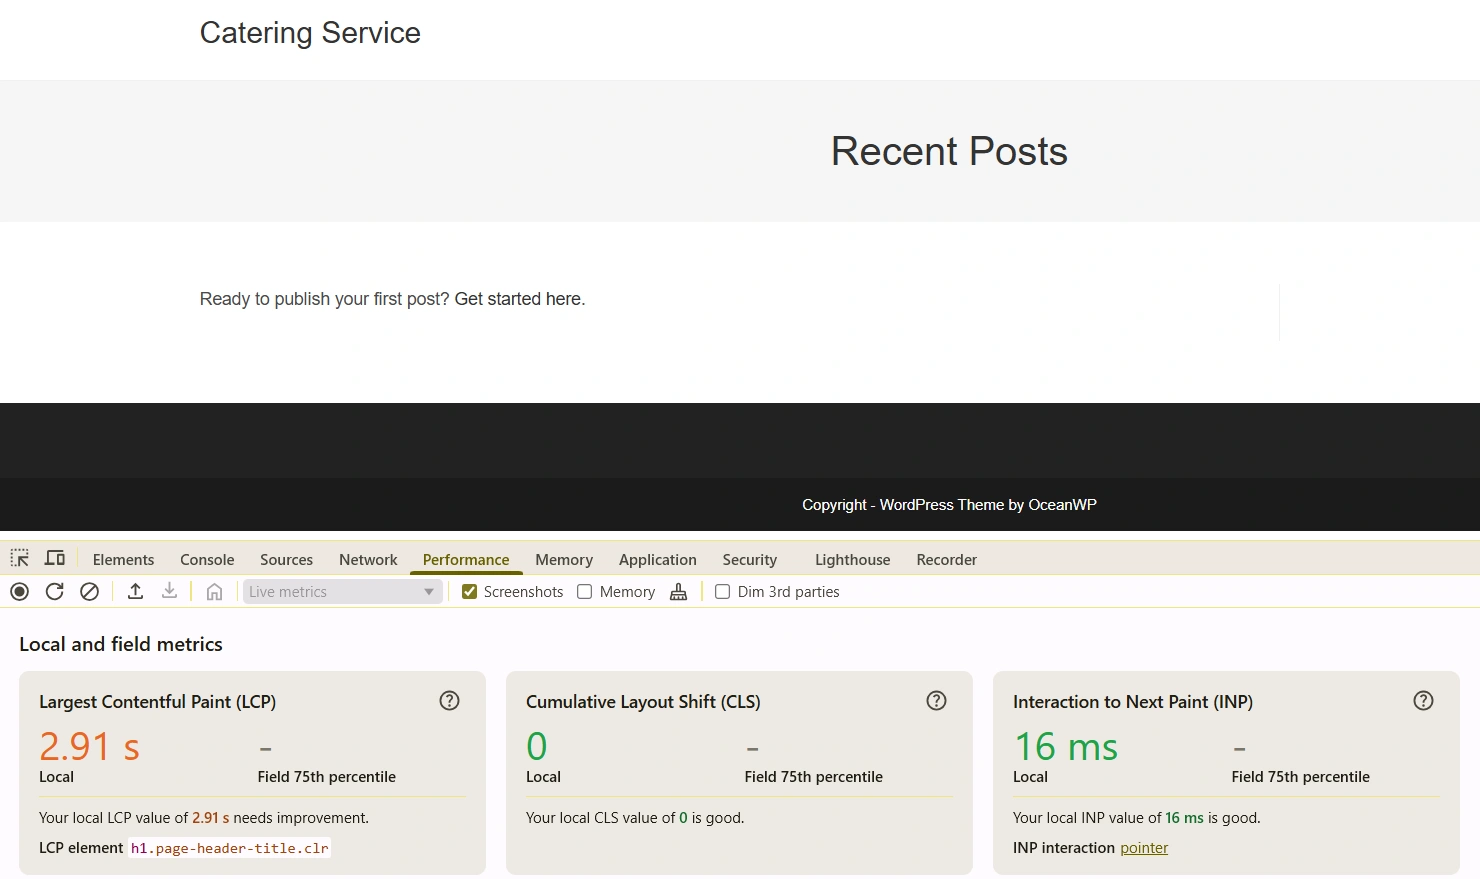Switch to the Recorder tab

[946, 560]
